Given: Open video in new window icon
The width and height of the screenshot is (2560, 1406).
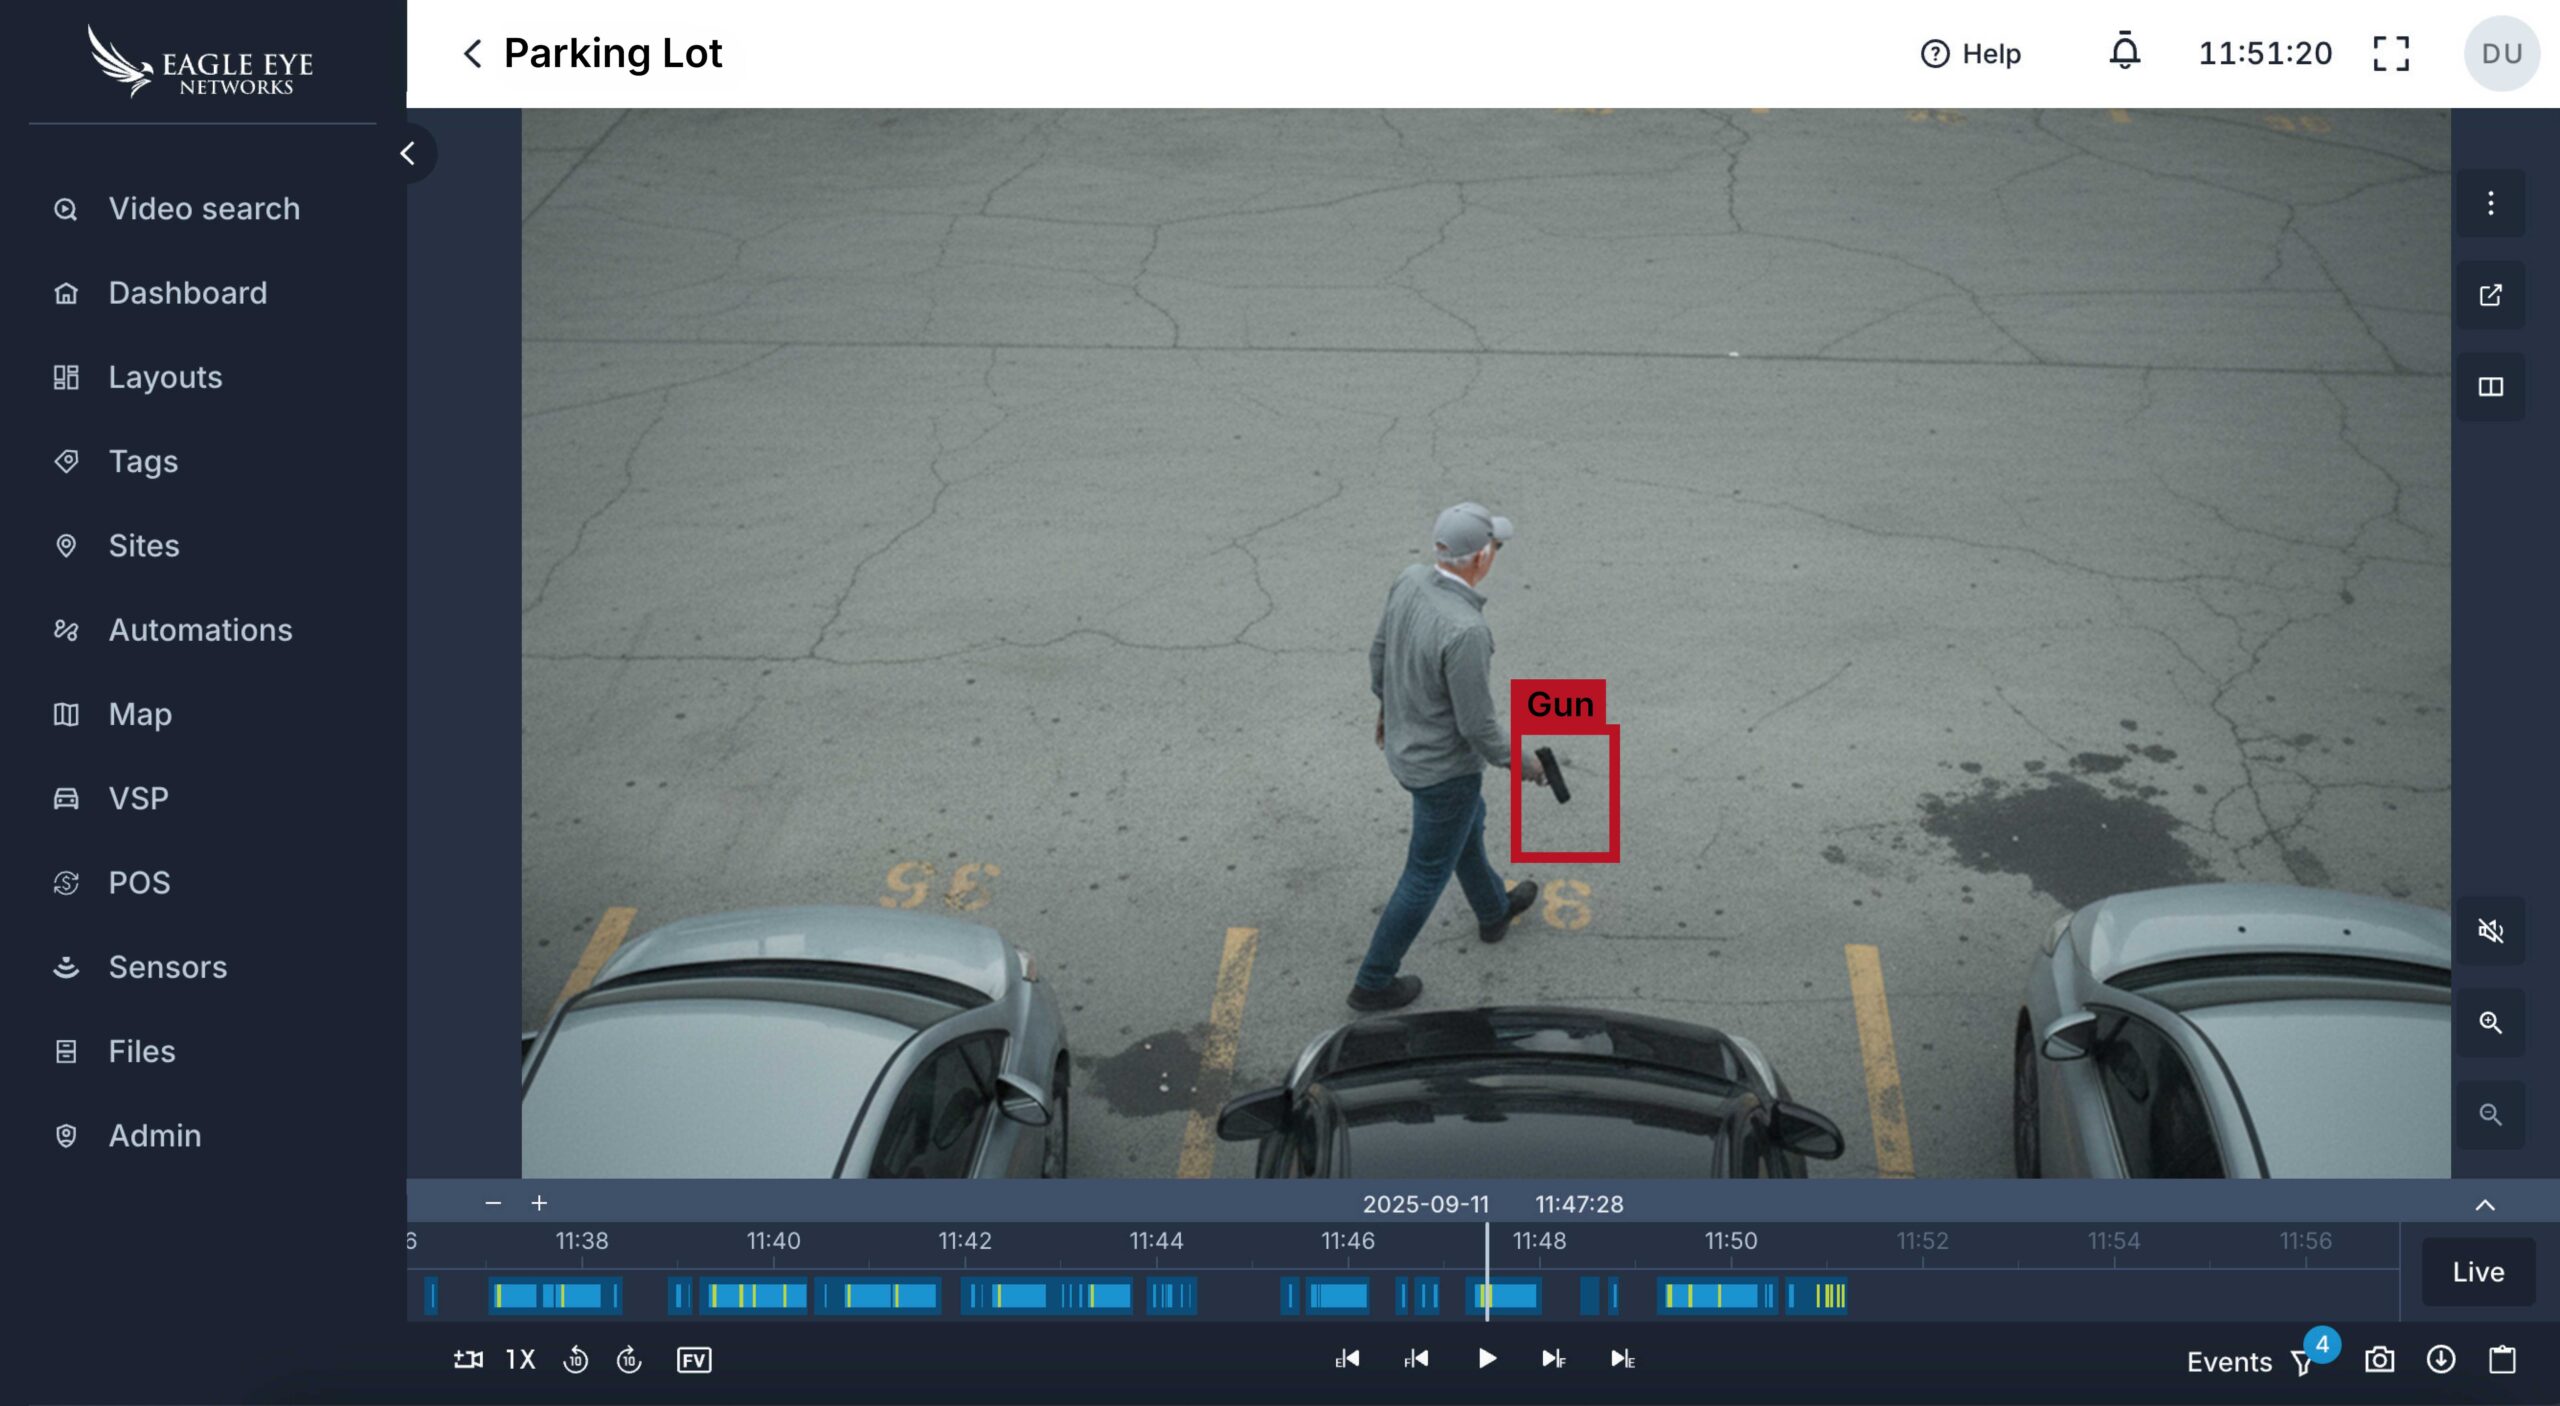Looking at the screenshot, I should 2490,295.
